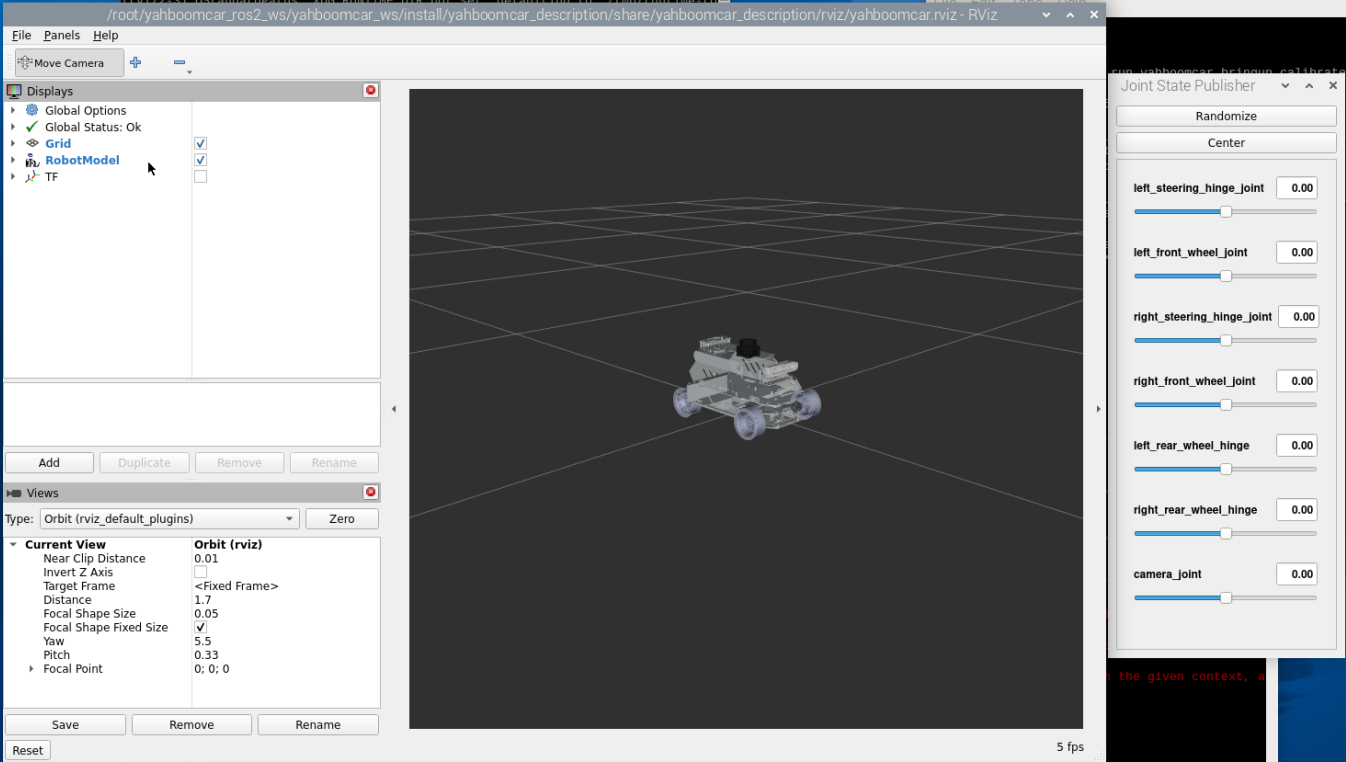Minimize the RViz window
The image size is (1346, 762).
(1047, 15)
